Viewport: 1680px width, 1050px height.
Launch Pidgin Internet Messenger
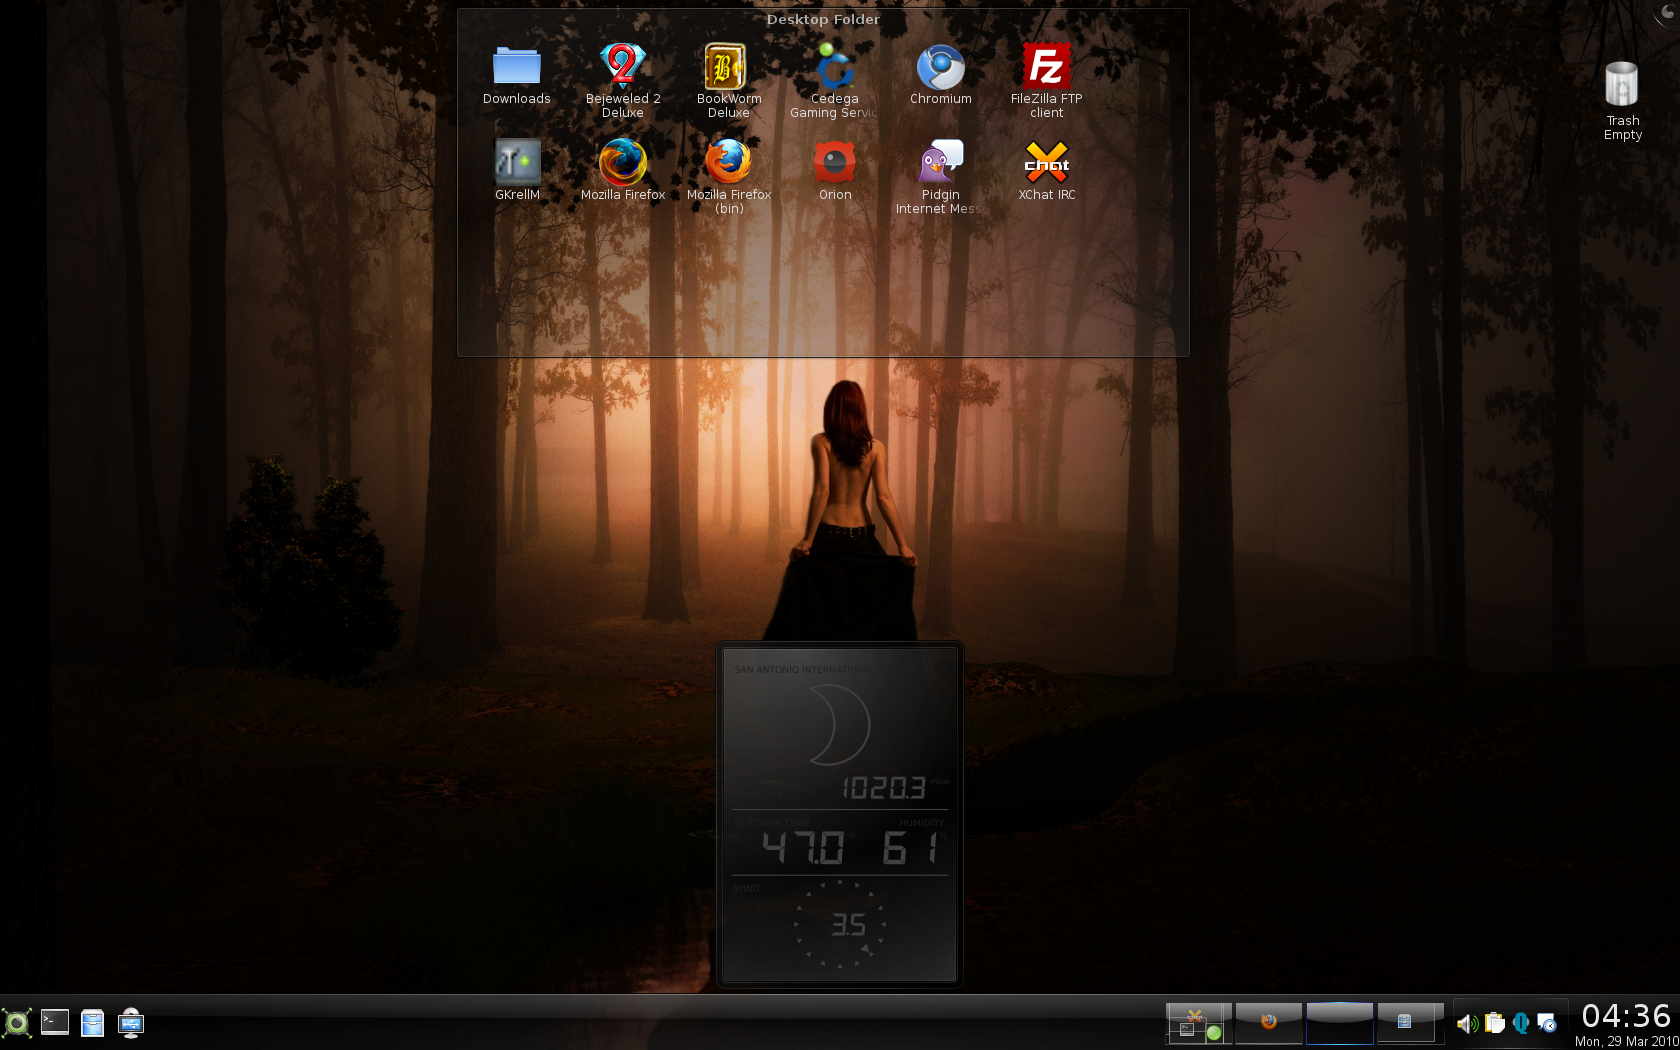(940, 162)
